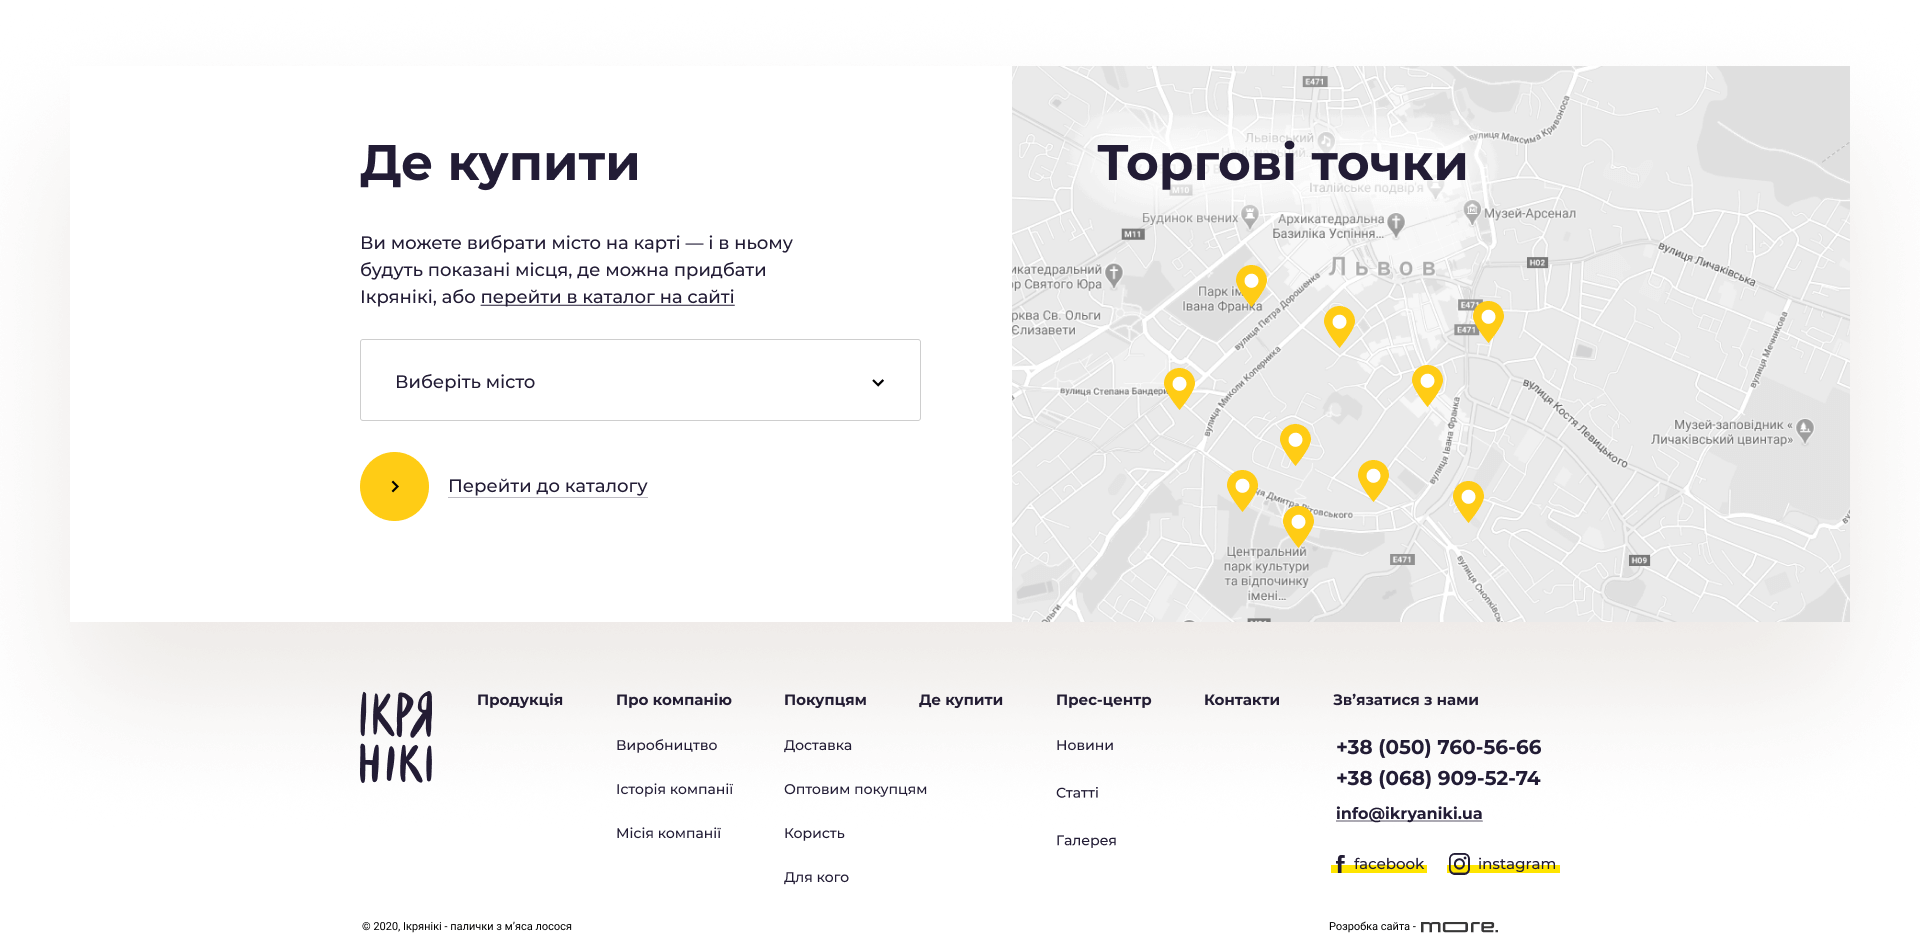Click the Музей-Арсенал landmark icon on map
1920x933 pixels.
tap(1472, 211)
